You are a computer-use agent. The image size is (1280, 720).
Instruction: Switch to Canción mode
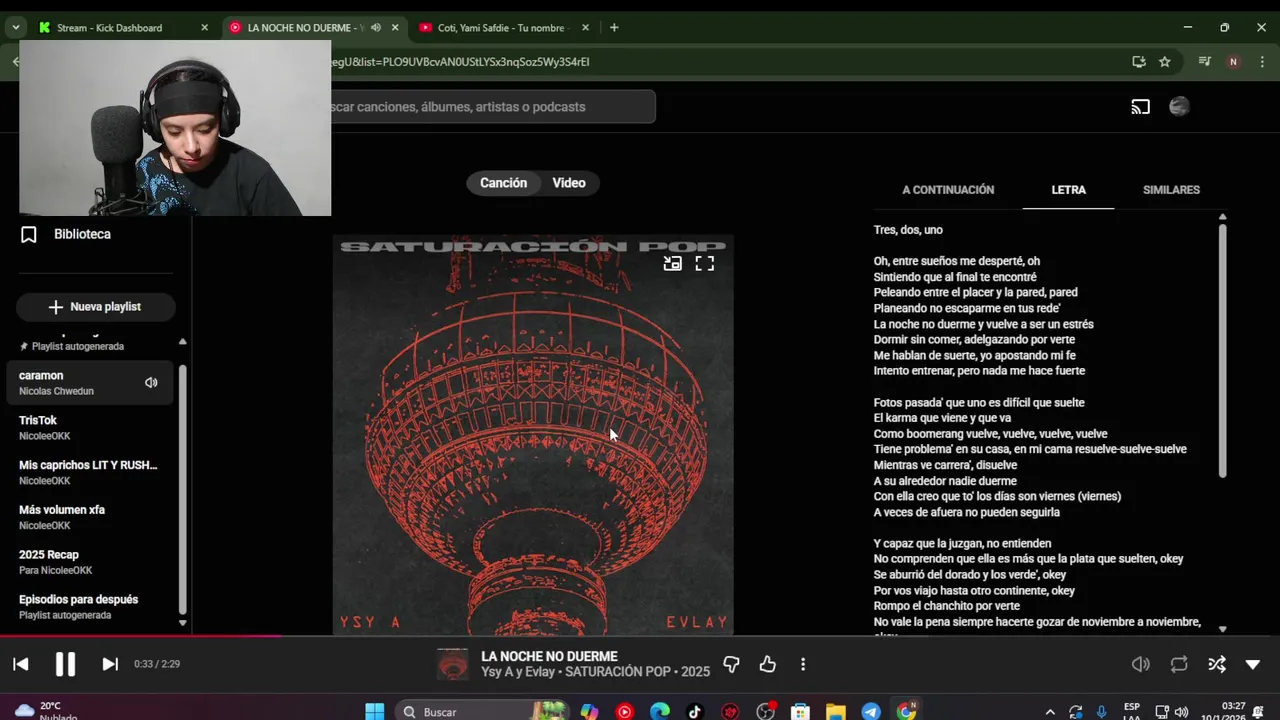point(503,183)
